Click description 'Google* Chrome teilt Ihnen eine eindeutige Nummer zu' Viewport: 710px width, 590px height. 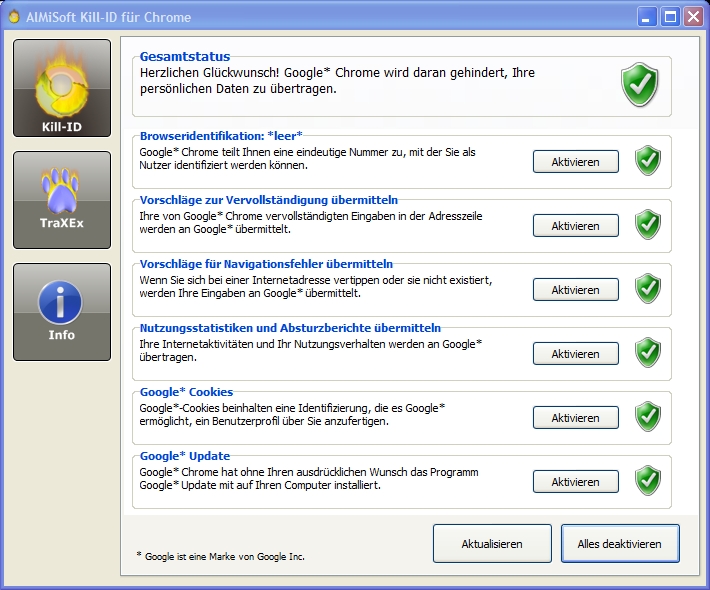coord(307,158)
